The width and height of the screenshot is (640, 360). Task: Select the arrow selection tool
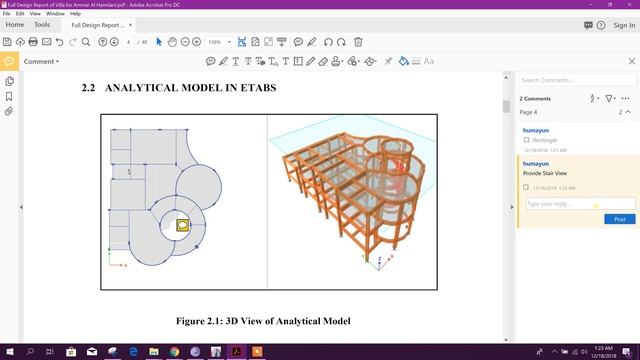(159, 42)
